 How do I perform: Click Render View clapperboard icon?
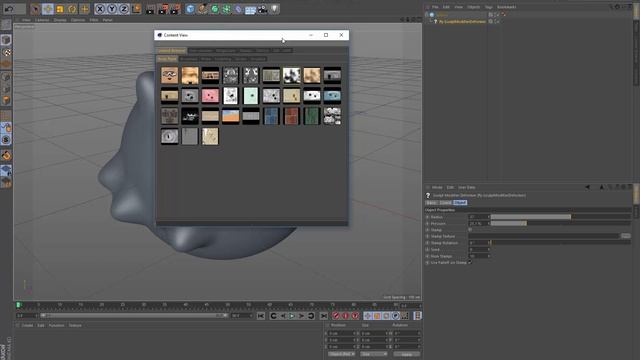(151, 9)
